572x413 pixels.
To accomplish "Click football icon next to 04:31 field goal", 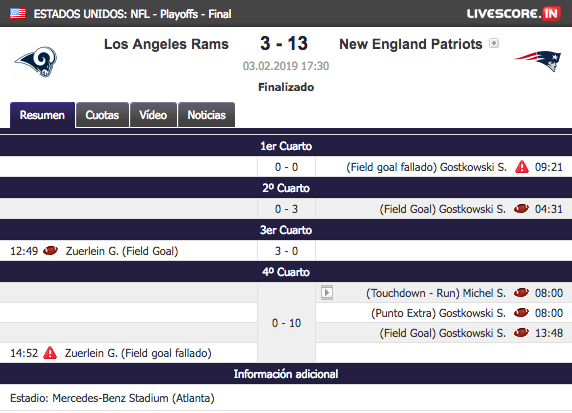I will pos(521,209).
